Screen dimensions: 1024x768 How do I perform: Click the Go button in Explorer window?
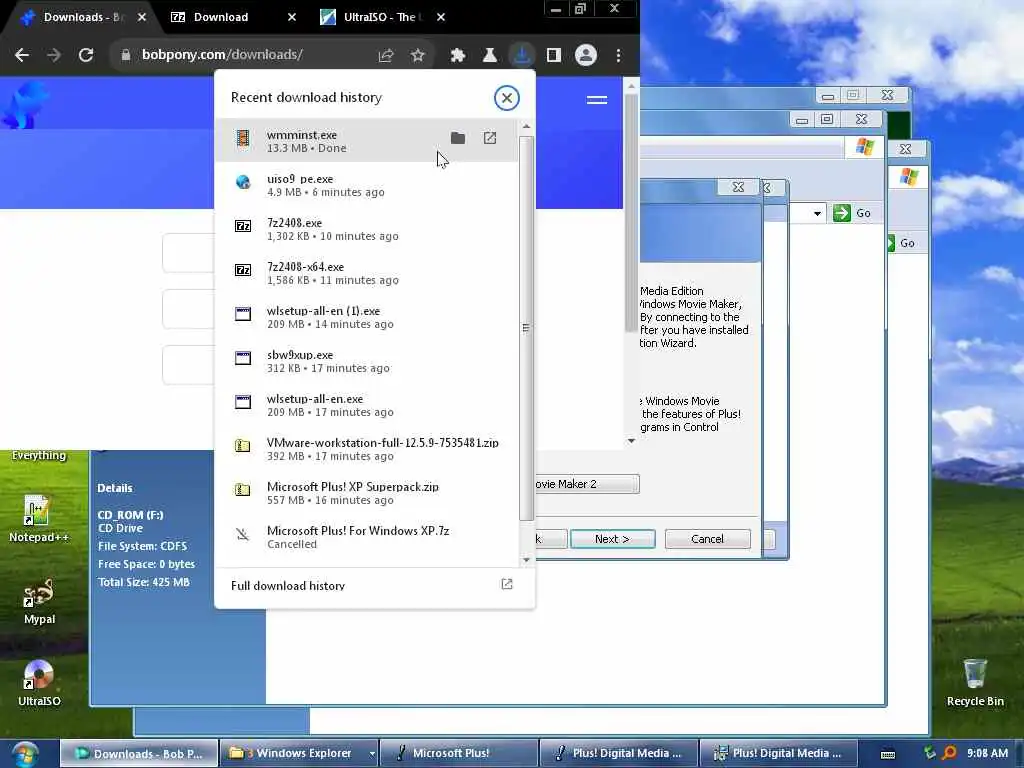(853, 213)
